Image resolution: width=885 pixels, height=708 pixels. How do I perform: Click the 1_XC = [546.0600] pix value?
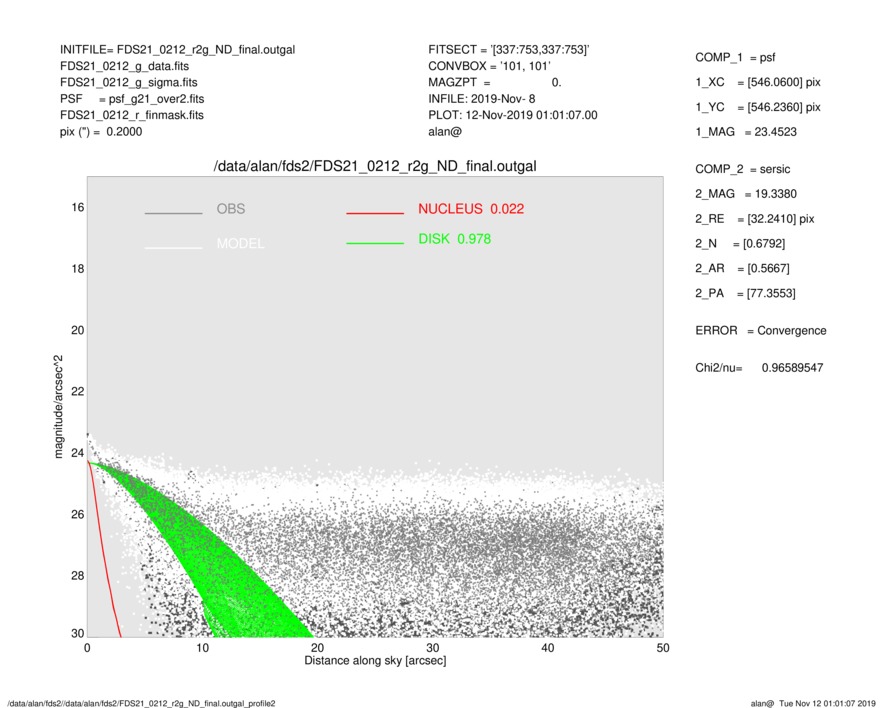758,82
